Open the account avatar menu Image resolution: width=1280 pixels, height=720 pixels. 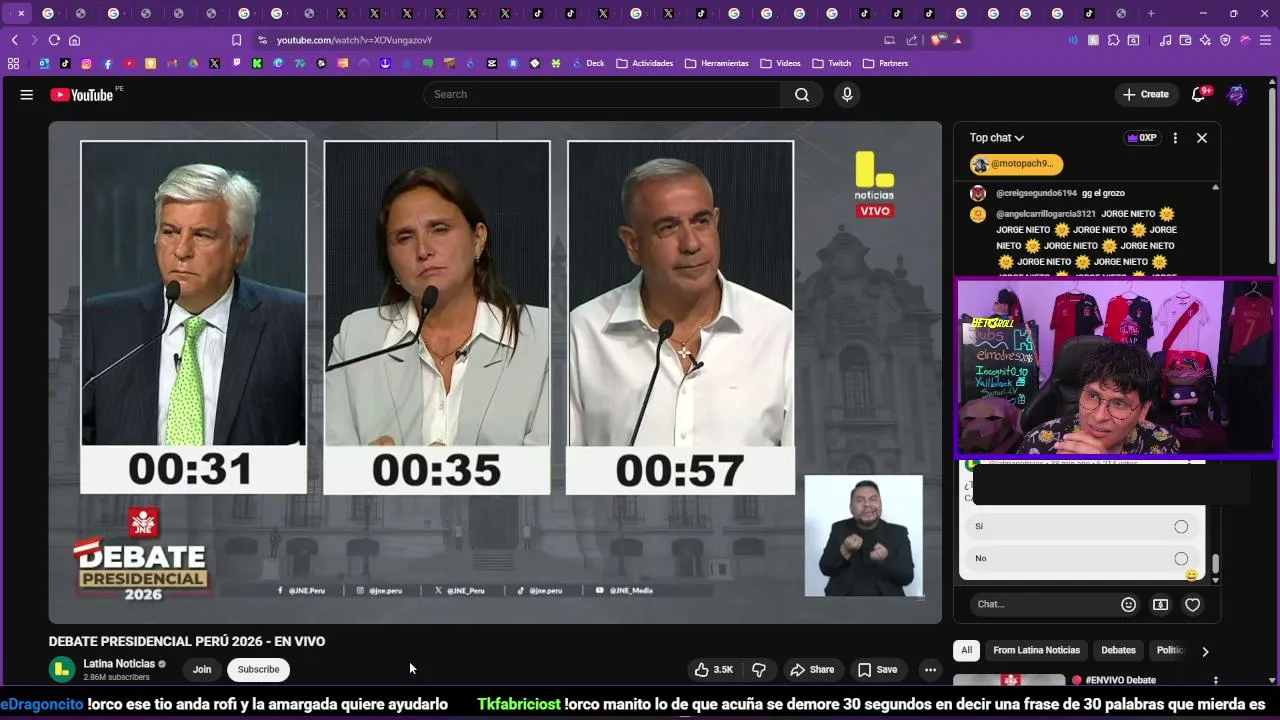pos(1237,95)
